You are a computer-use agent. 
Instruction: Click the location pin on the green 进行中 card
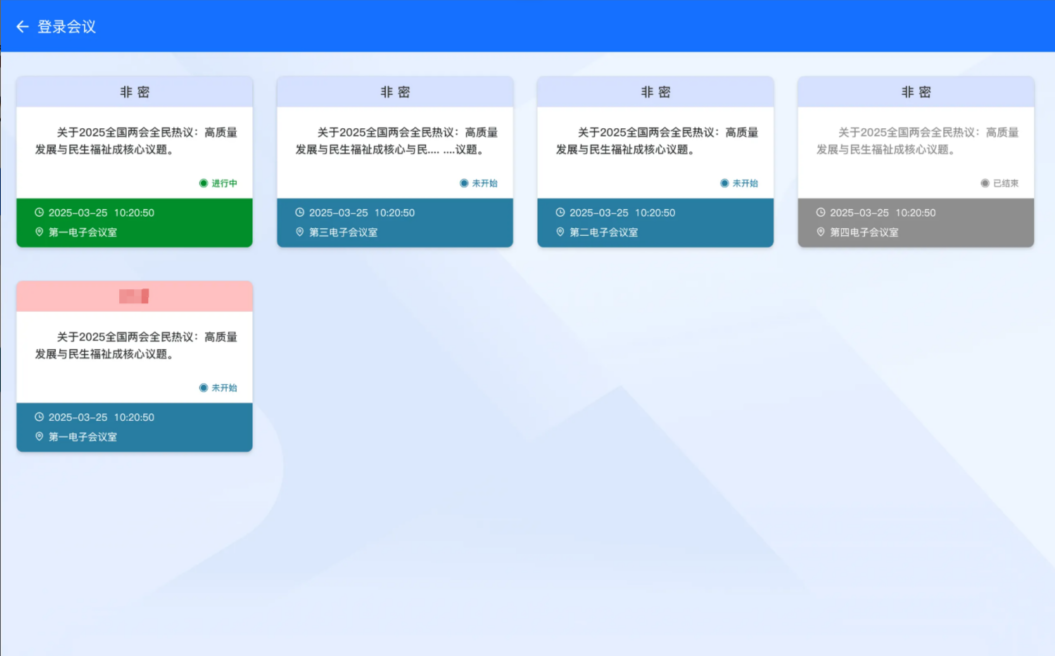coord(39,231)
